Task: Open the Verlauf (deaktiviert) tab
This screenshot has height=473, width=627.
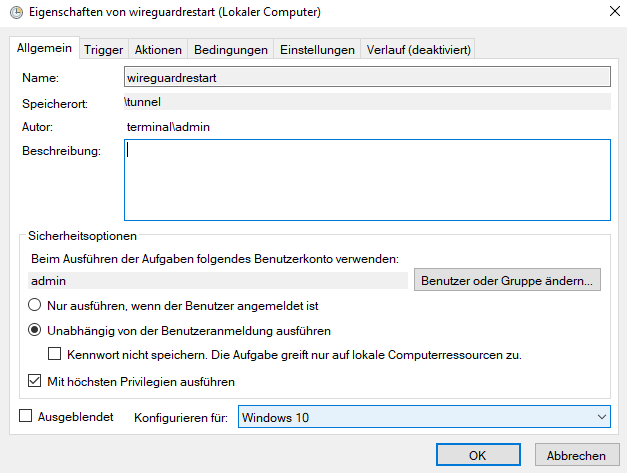Action: click(418, 49)
